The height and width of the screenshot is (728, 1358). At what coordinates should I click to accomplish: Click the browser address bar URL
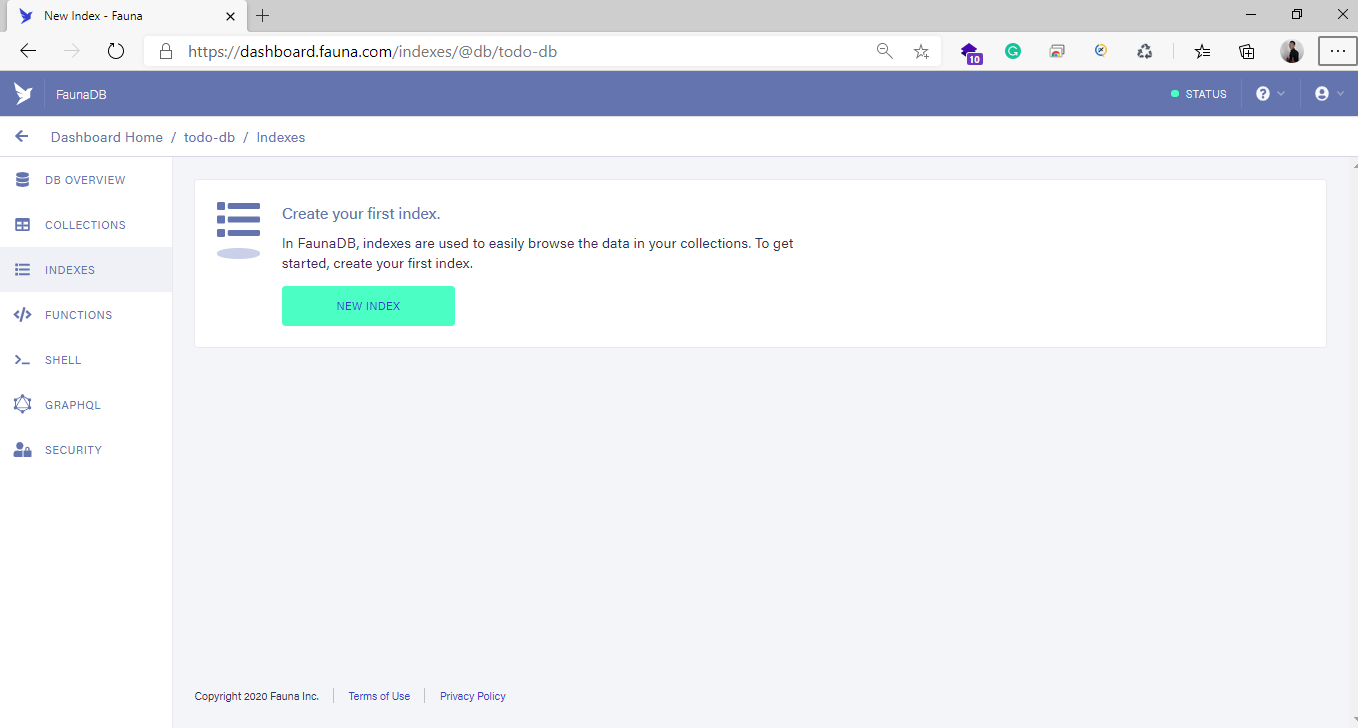[x=372, y=51]
